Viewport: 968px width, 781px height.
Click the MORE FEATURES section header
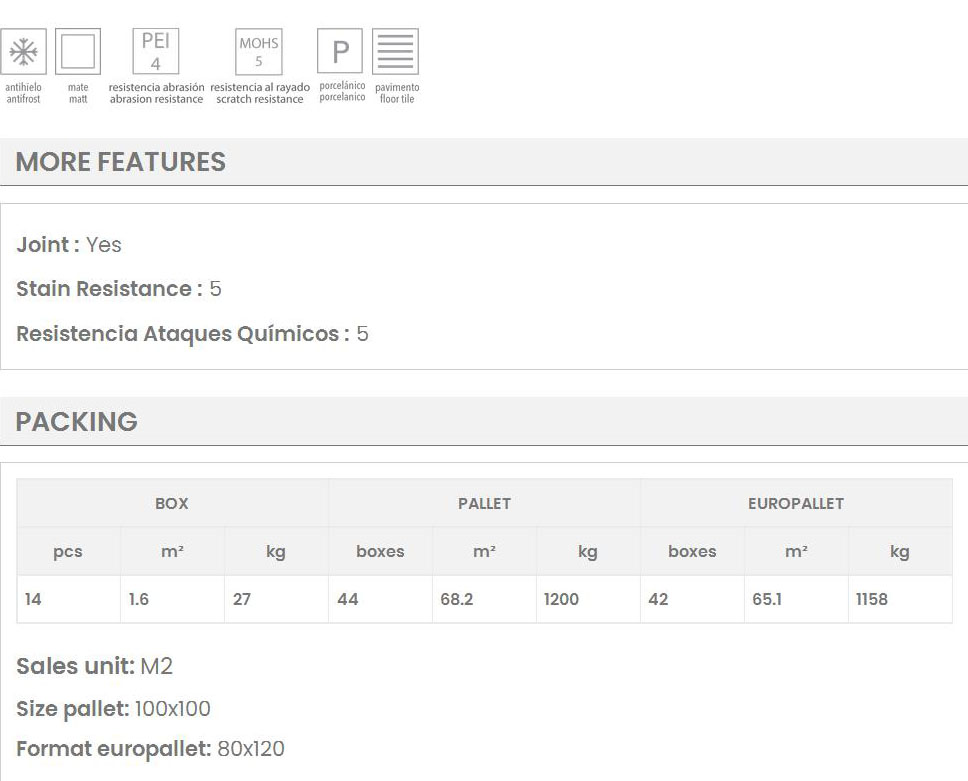coord(121,162)
